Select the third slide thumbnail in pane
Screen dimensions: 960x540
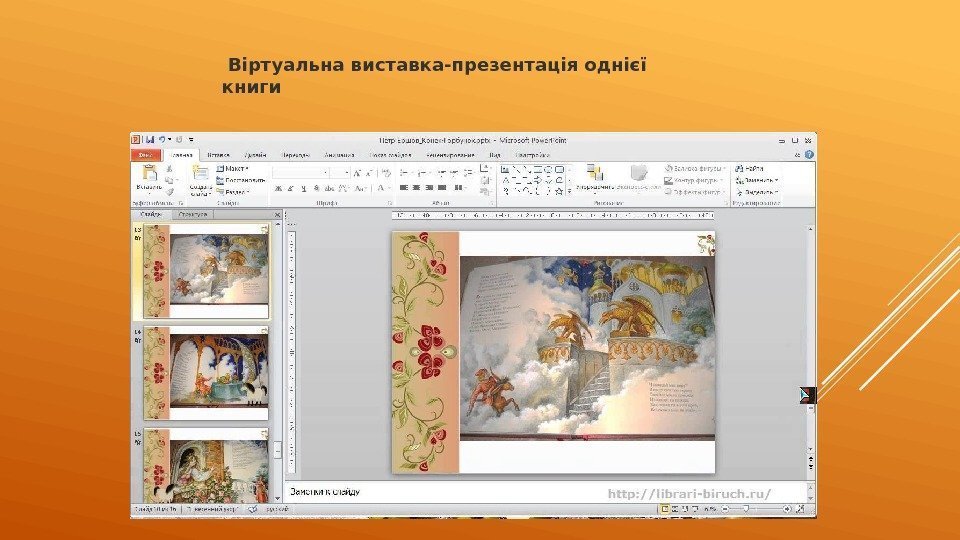point(206,466)
